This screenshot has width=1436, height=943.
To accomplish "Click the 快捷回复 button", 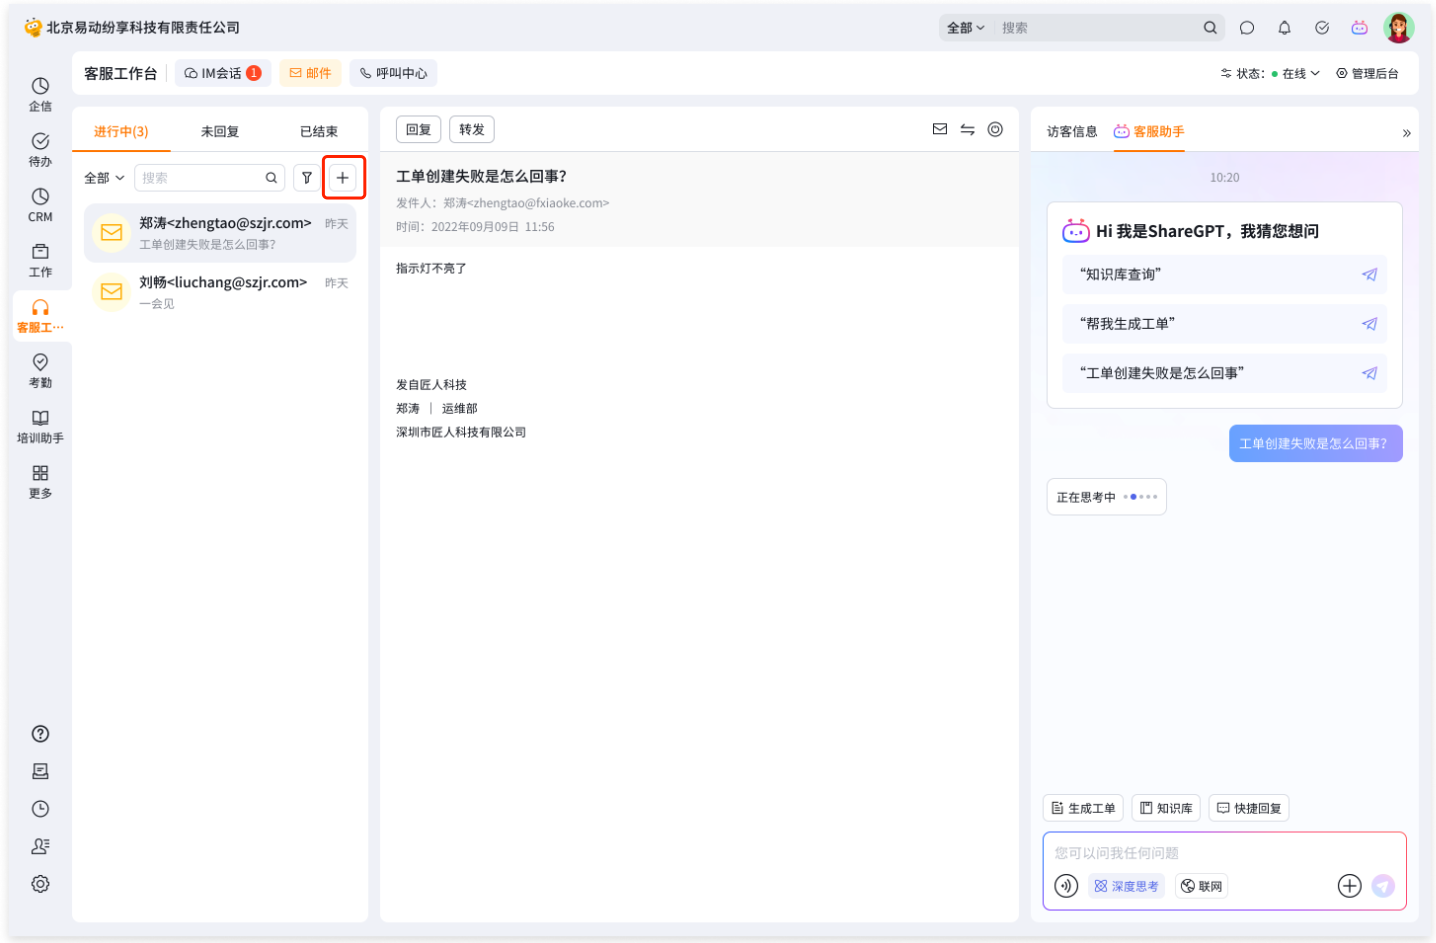I will point(1249,808).
